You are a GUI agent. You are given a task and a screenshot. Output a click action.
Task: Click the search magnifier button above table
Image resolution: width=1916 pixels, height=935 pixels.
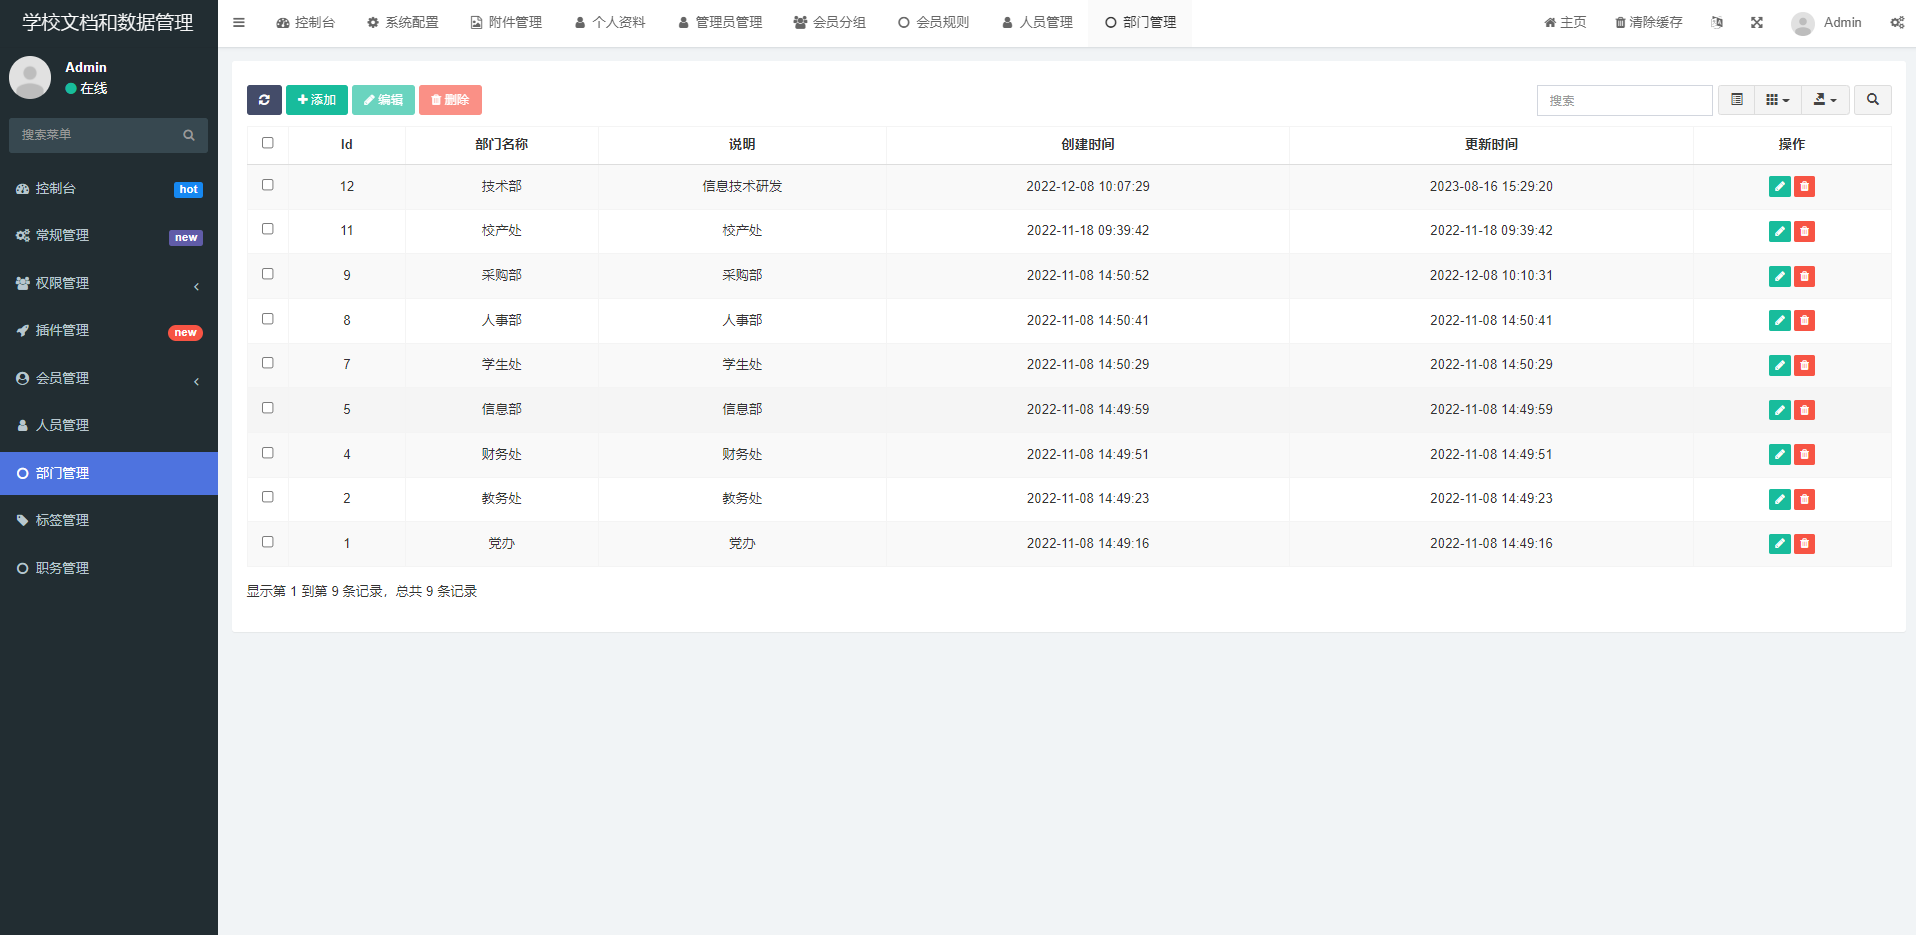(x=1872, y=100)
